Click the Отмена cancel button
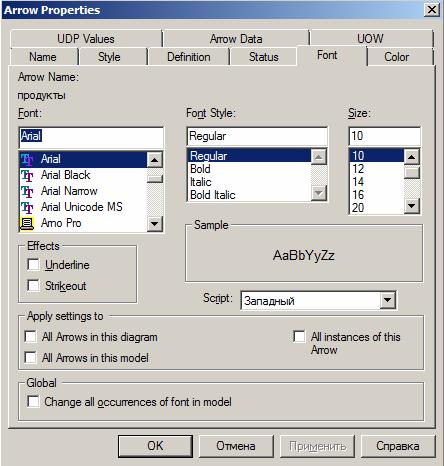 [236, 446]
